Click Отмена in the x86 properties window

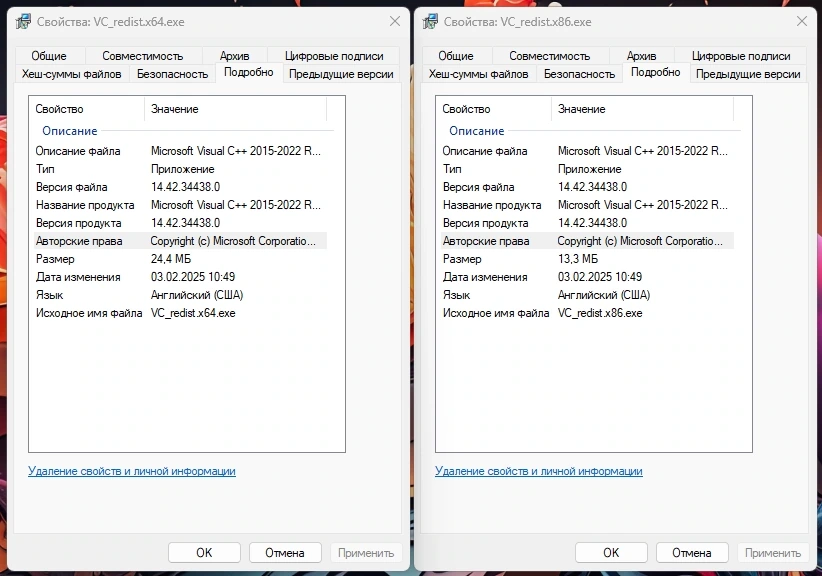(691, 553)
